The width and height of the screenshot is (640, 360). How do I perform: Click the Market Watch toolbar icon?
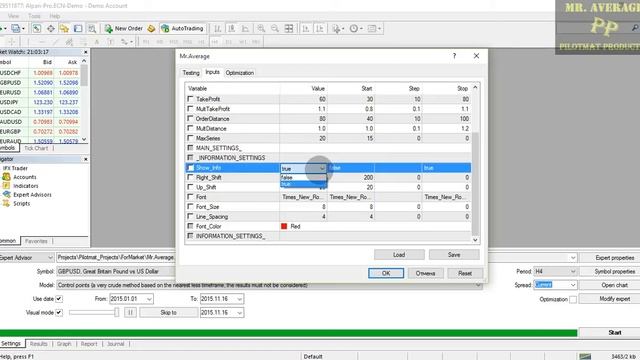tap(37, 29)
